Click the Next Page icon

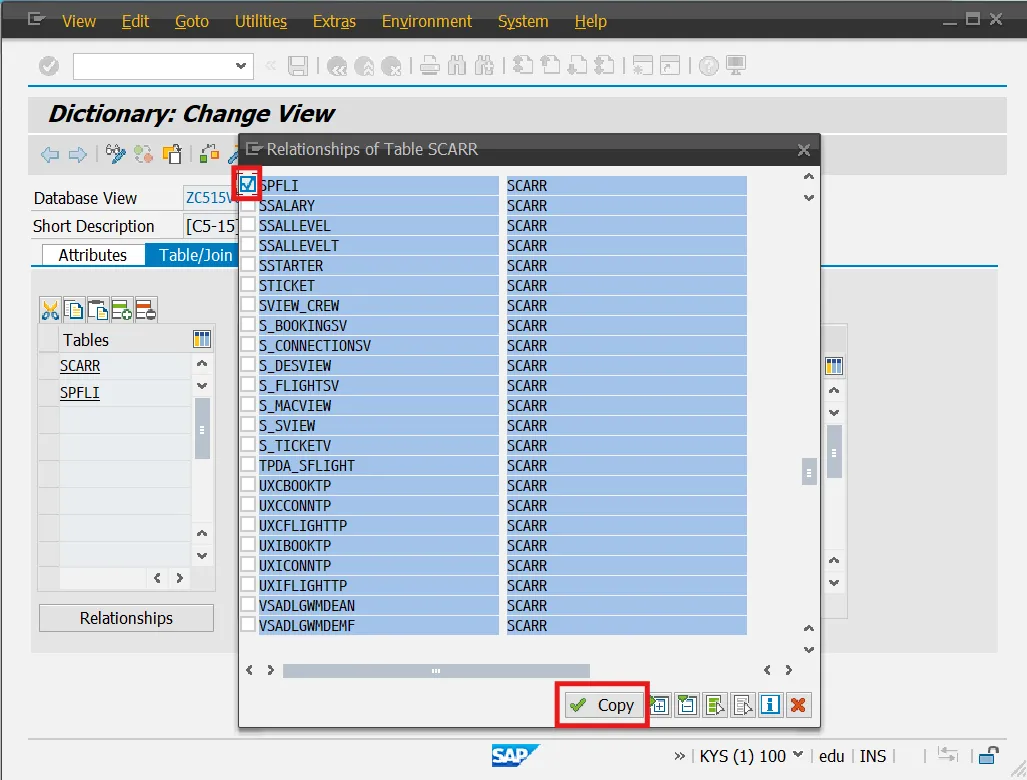pyautogui.click(x=577, y=66)
